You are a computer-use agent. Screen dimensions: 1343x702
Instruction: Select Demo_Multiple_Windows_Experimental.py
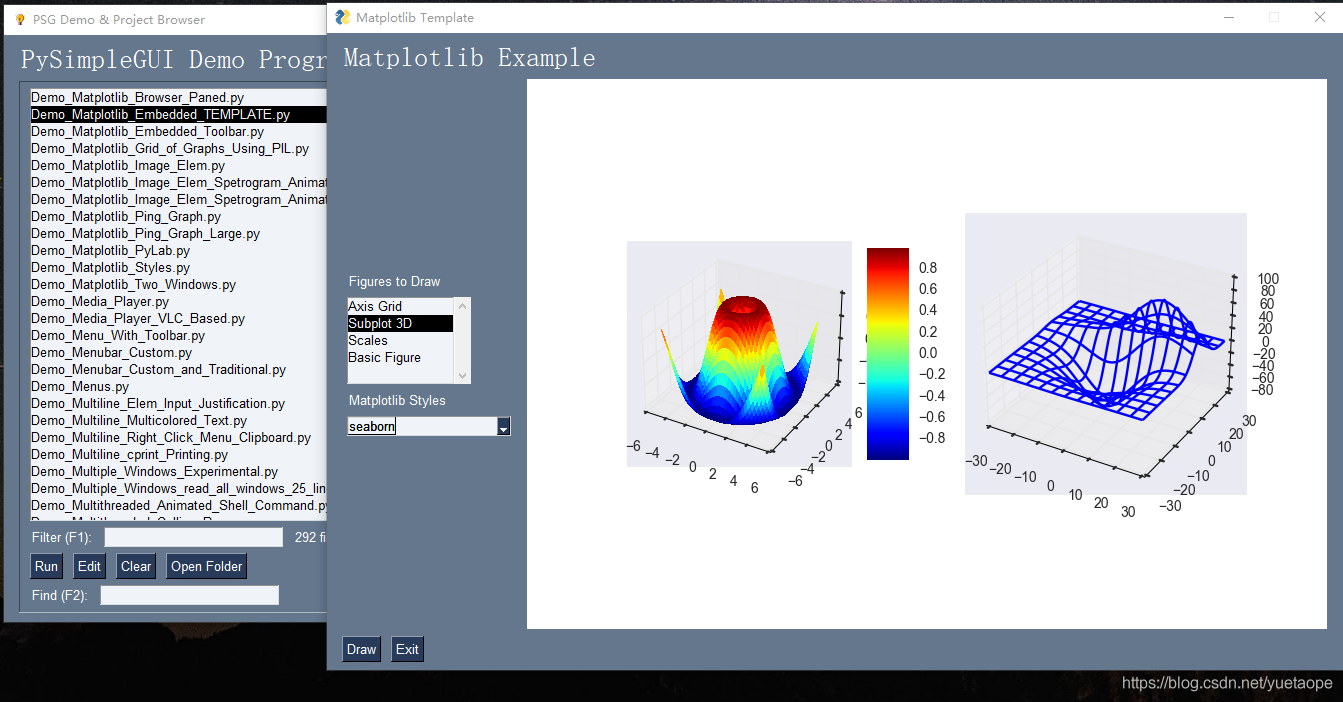click(178, 472)
